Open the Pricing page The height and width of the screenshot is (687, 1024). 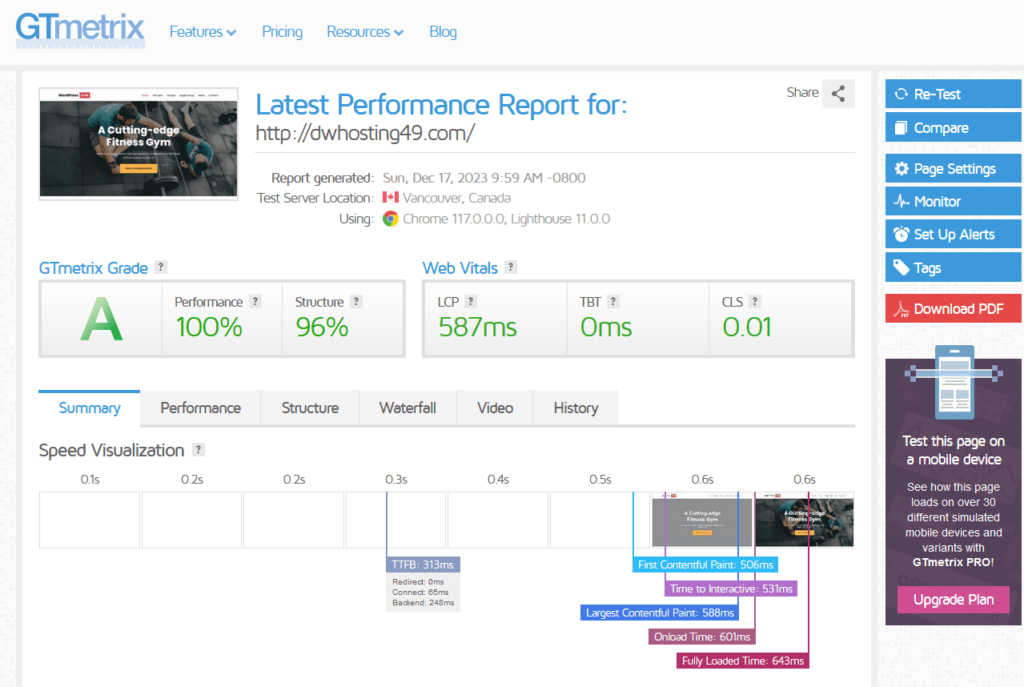click(x=282, y=31)
